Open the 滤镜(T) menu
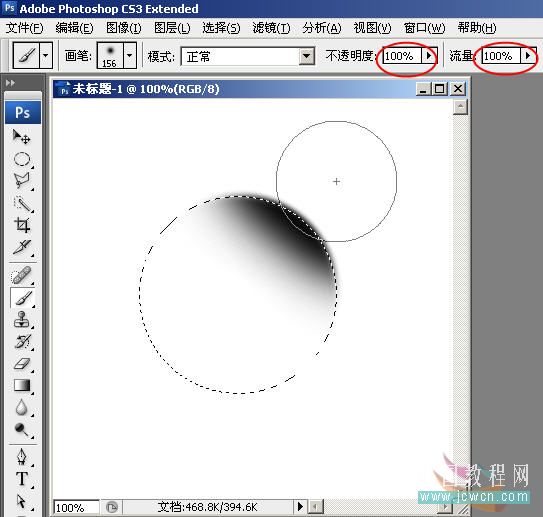 (x=271, y=28)
